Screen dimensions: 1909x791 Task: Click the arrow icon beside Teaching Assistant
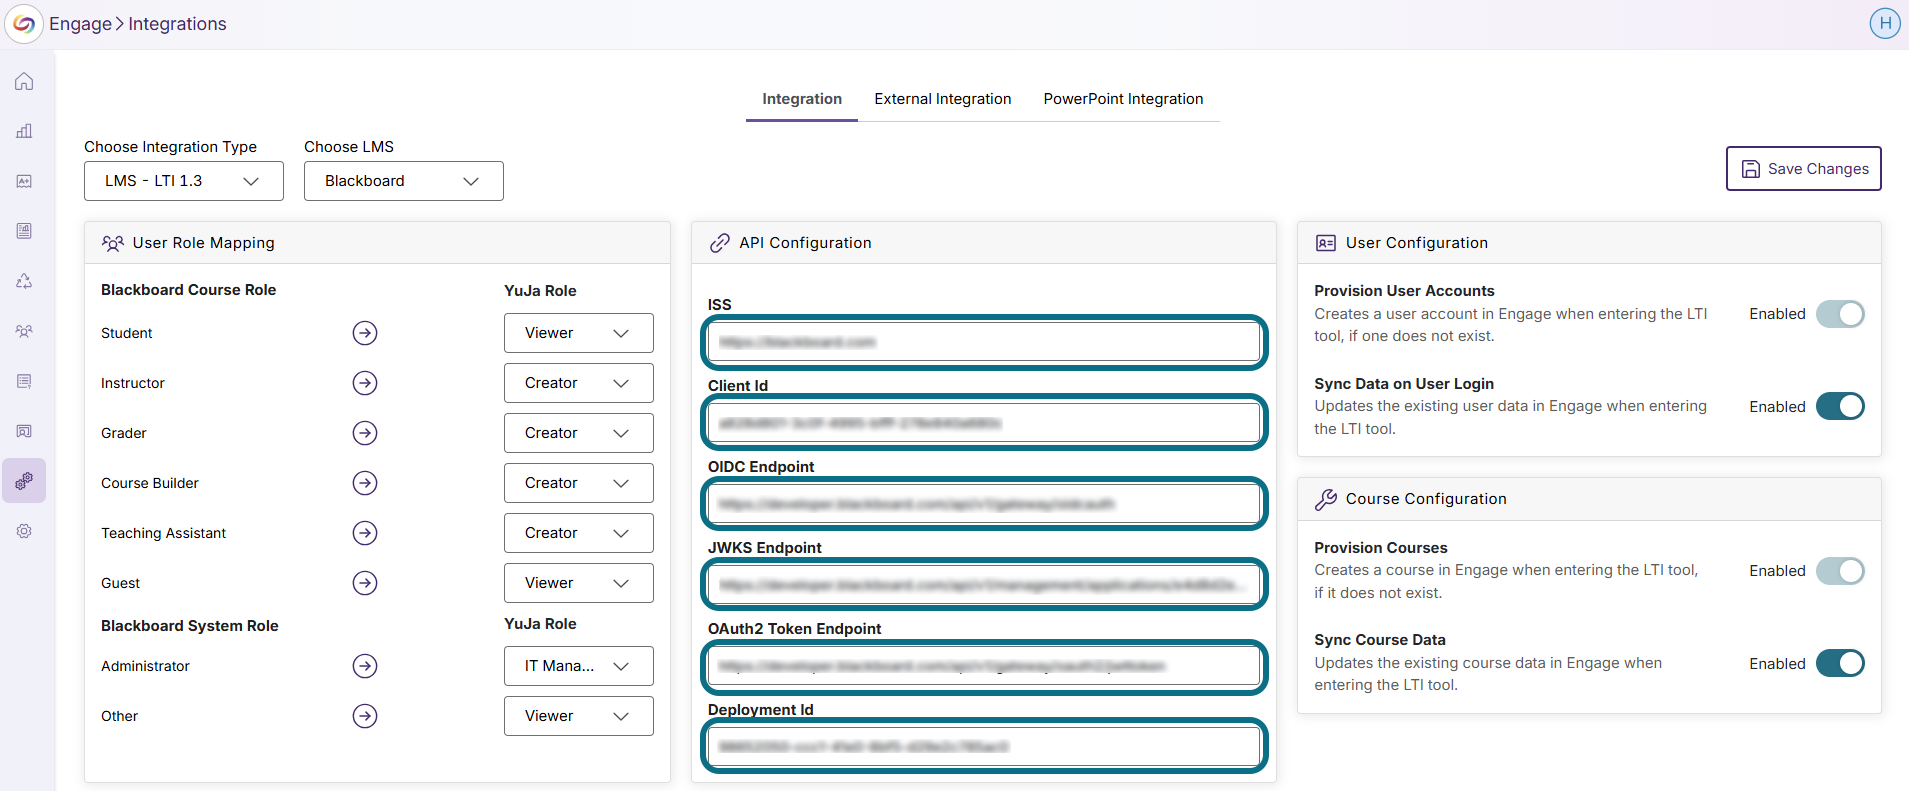pos(365,533)
